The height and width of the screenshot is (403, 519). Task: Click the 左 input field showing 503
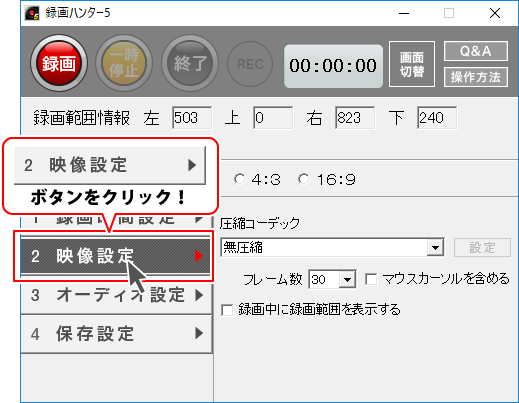(192, 118)
